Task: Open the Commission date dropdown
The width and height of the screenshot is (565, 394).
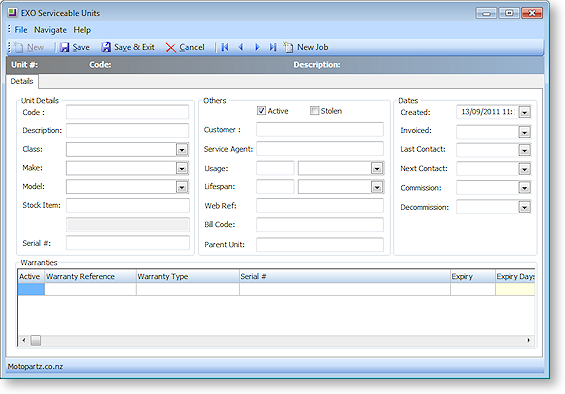Action: coord(524,188)
